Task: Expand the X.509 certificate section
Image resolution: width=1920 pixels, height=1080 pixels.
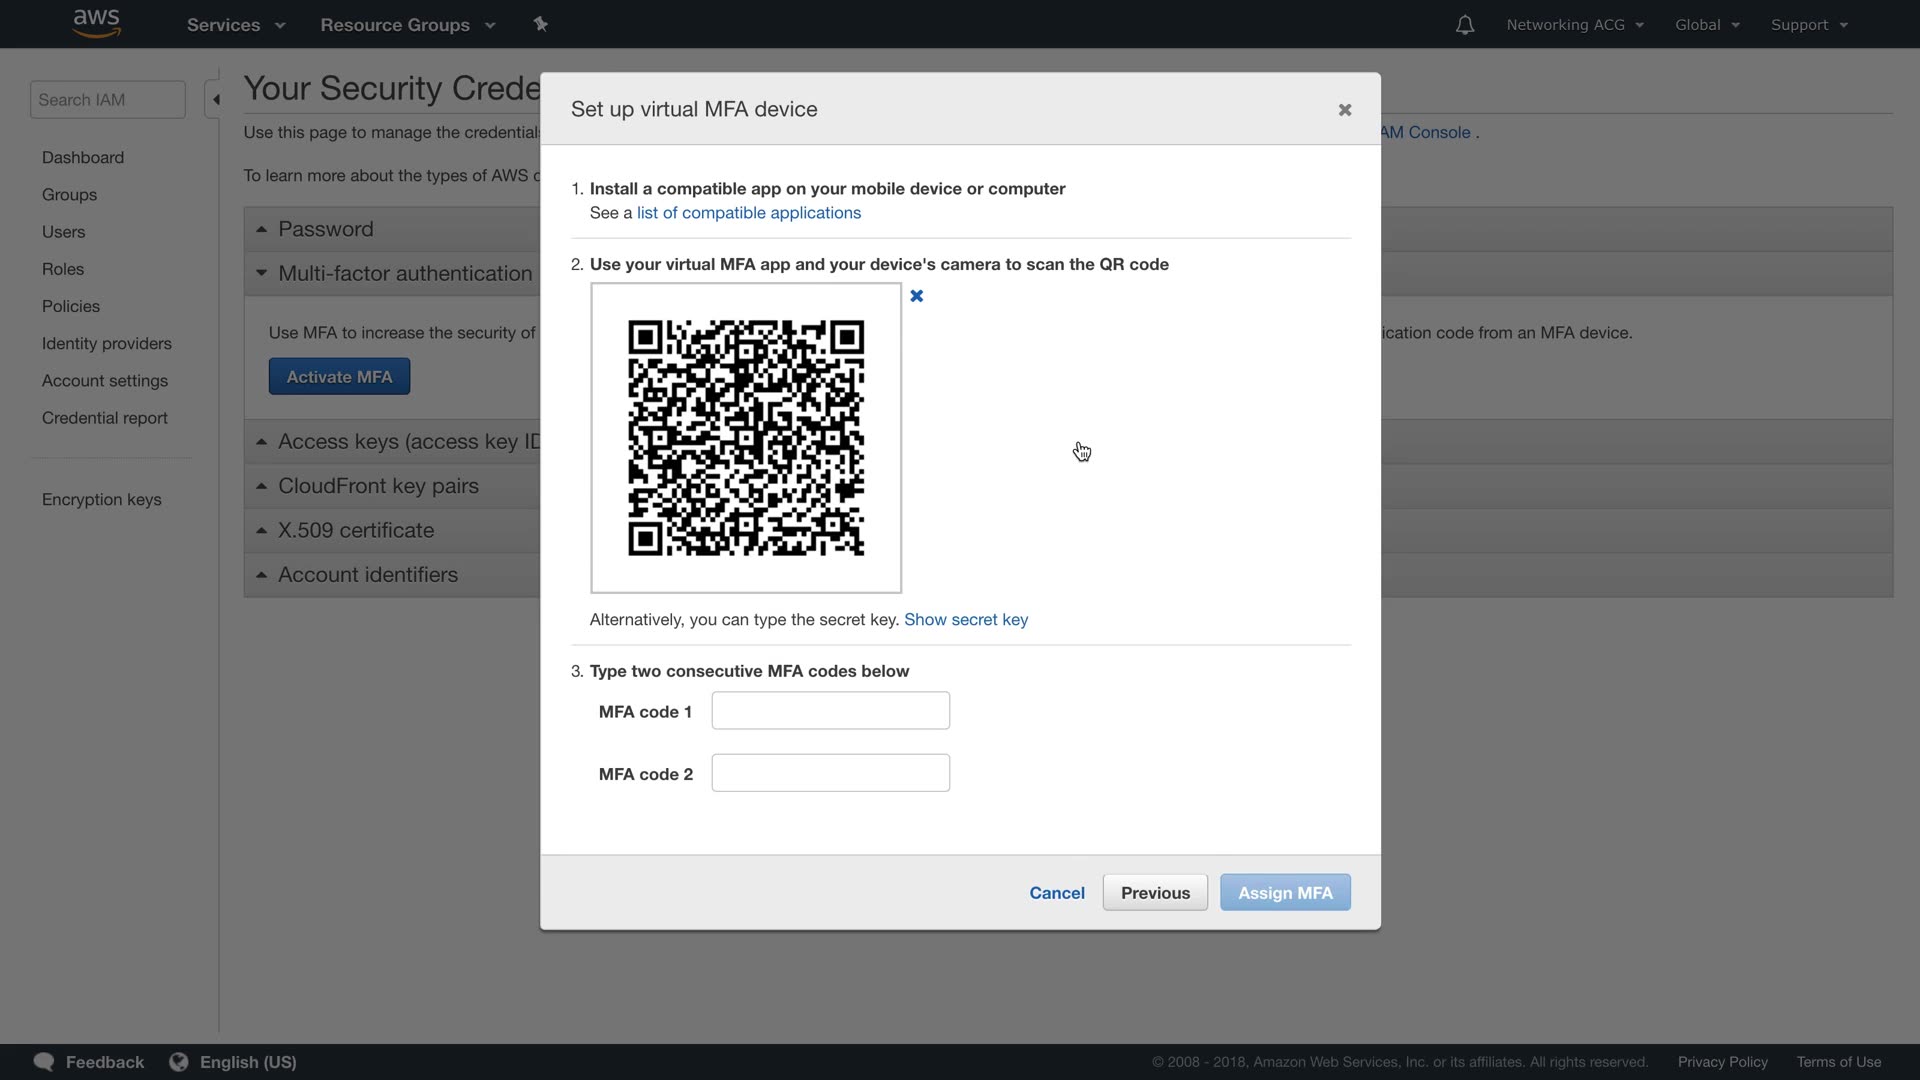Action: (355, 530)
